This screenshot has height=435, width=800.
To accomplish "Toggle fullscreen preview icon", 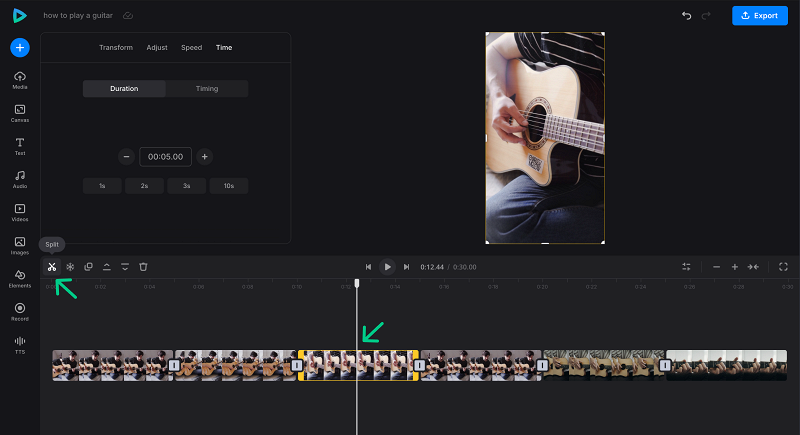I will (x=783, y=267).
